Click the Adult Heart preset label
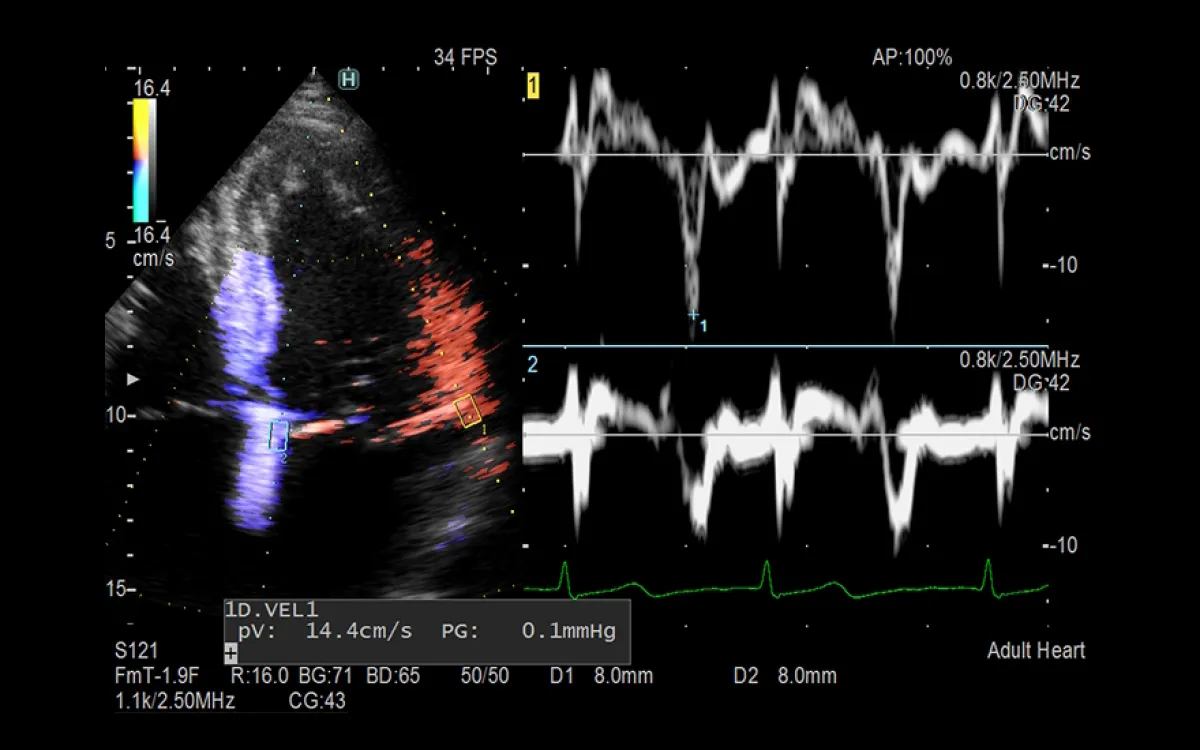1200x750 pixels. pos(1036,651)
